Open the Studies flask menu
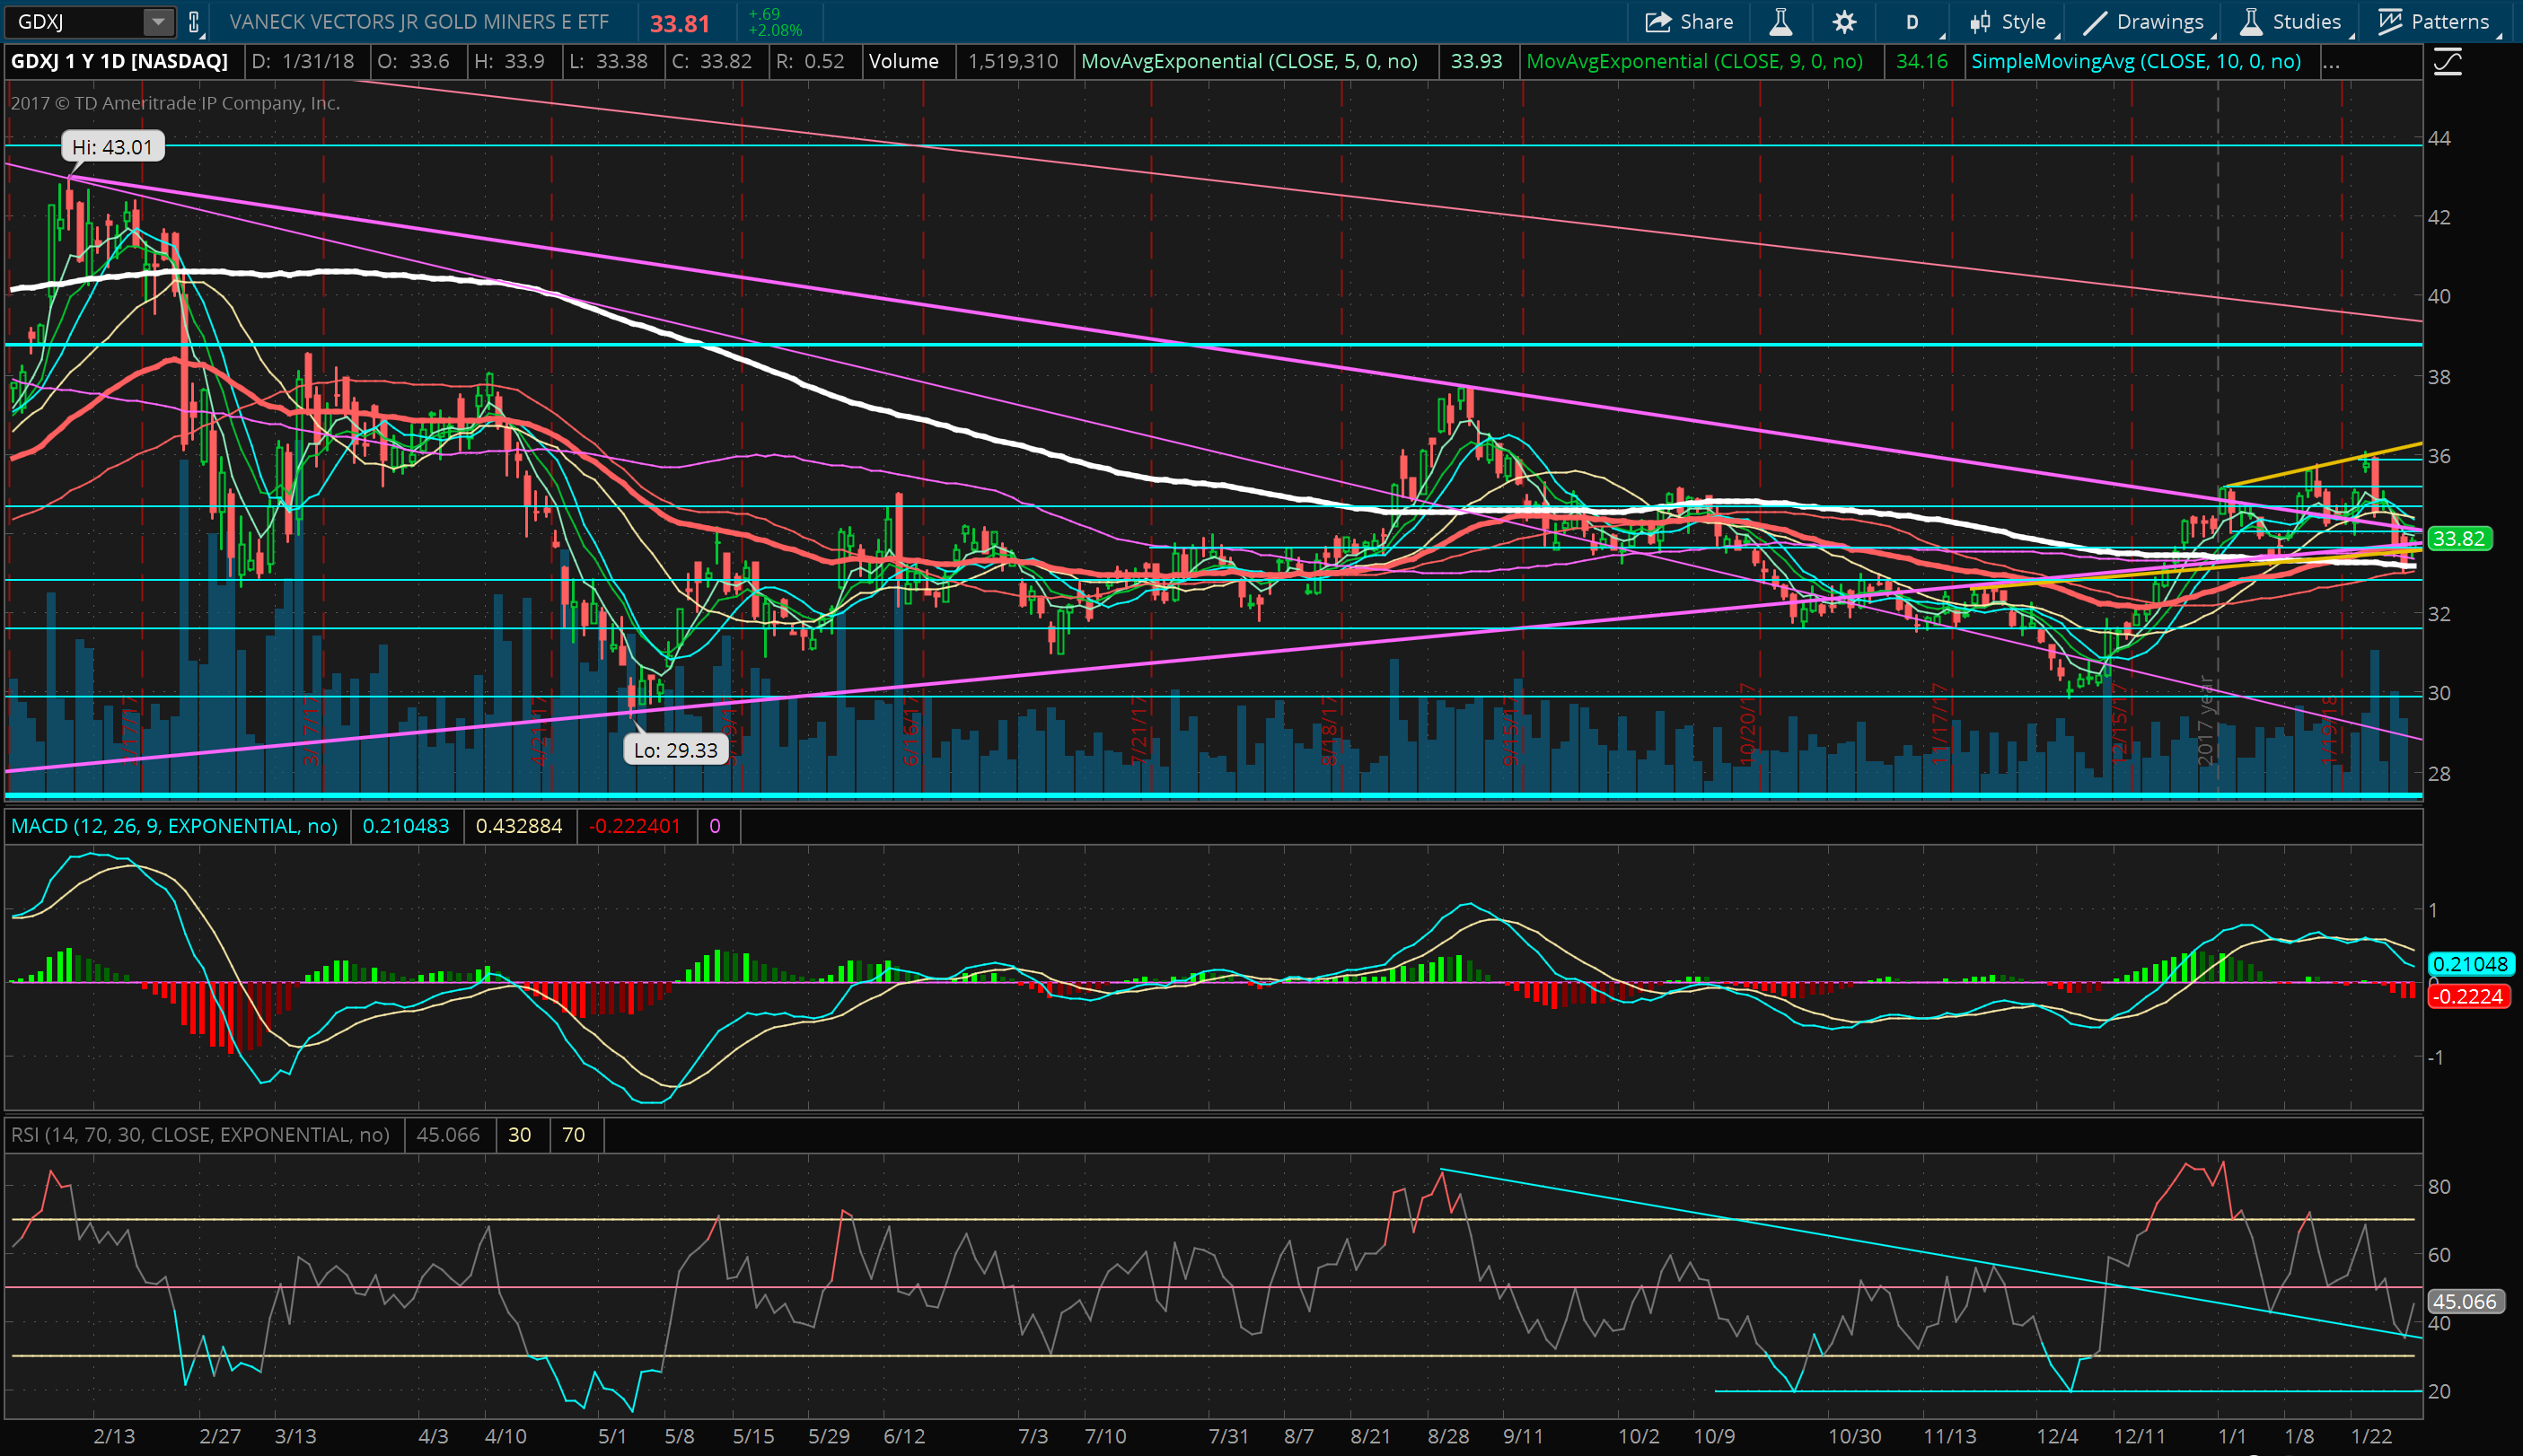 pyautogui.click(x=2290, y=22)
